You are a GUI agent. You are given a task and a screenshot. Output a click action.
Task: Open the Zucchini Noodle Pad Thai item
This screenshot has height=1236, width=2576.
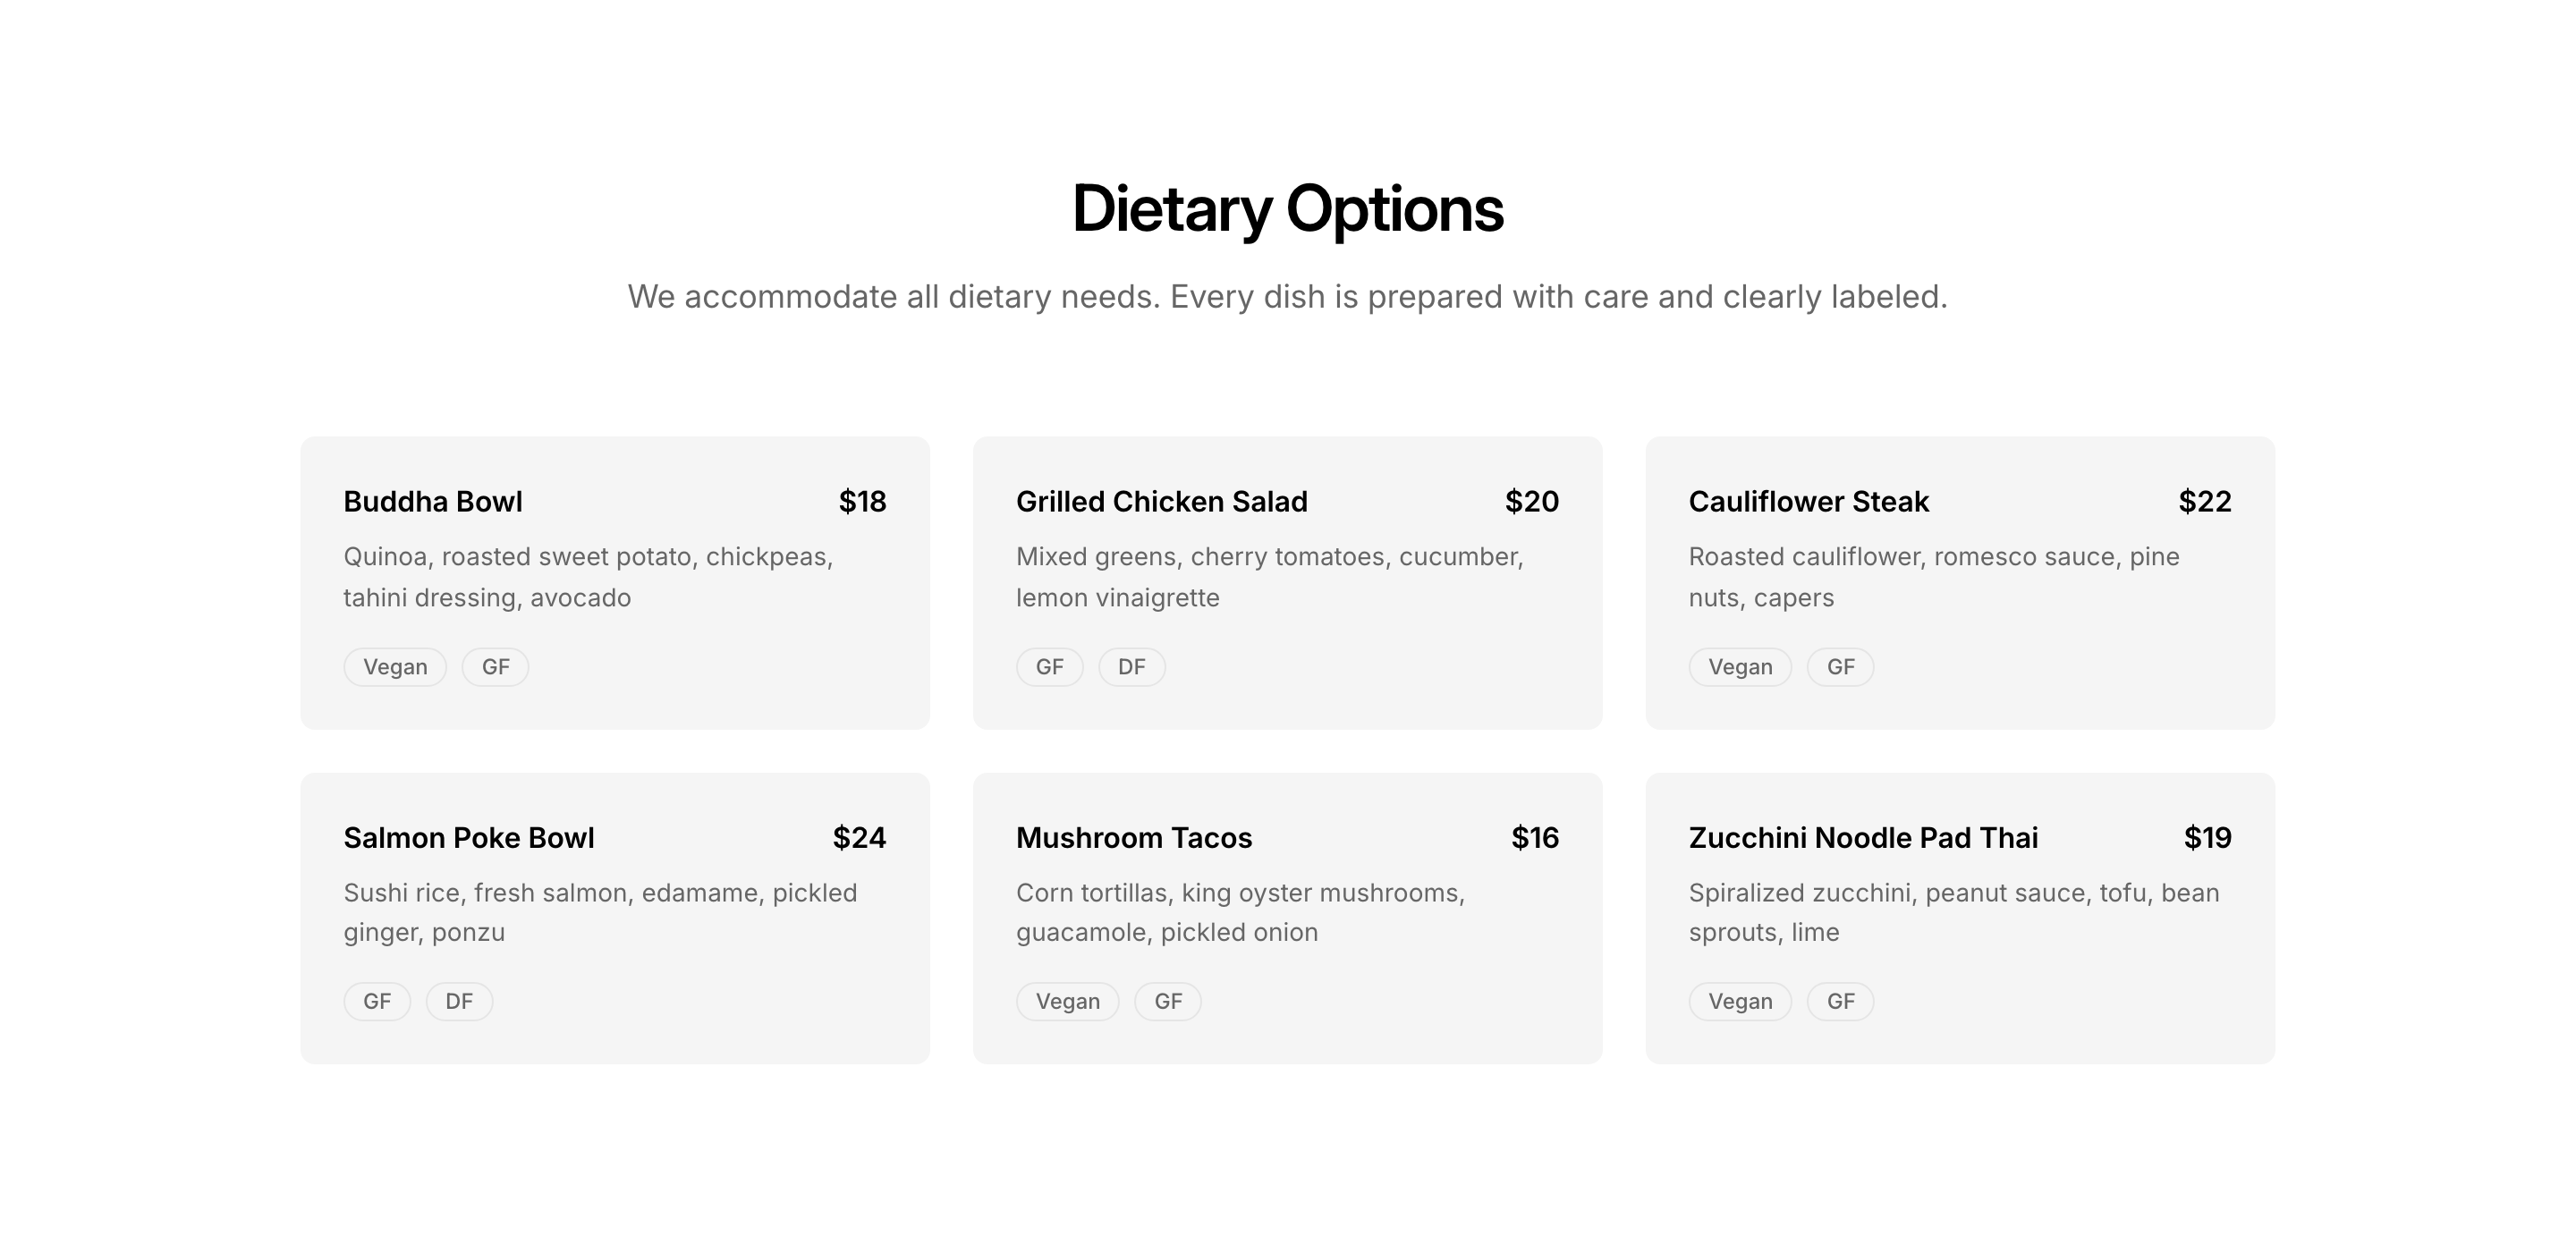pyautogui.click(x=1862, y=837)
